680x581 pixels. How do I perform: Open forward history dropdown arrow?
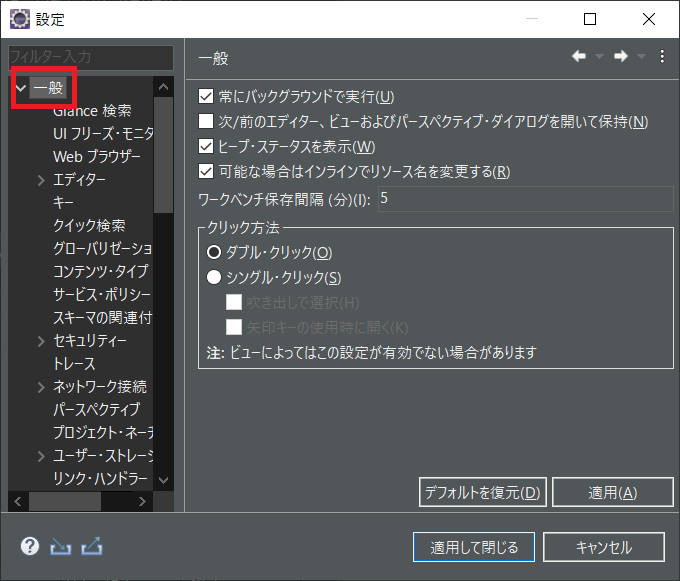(641, 56)
